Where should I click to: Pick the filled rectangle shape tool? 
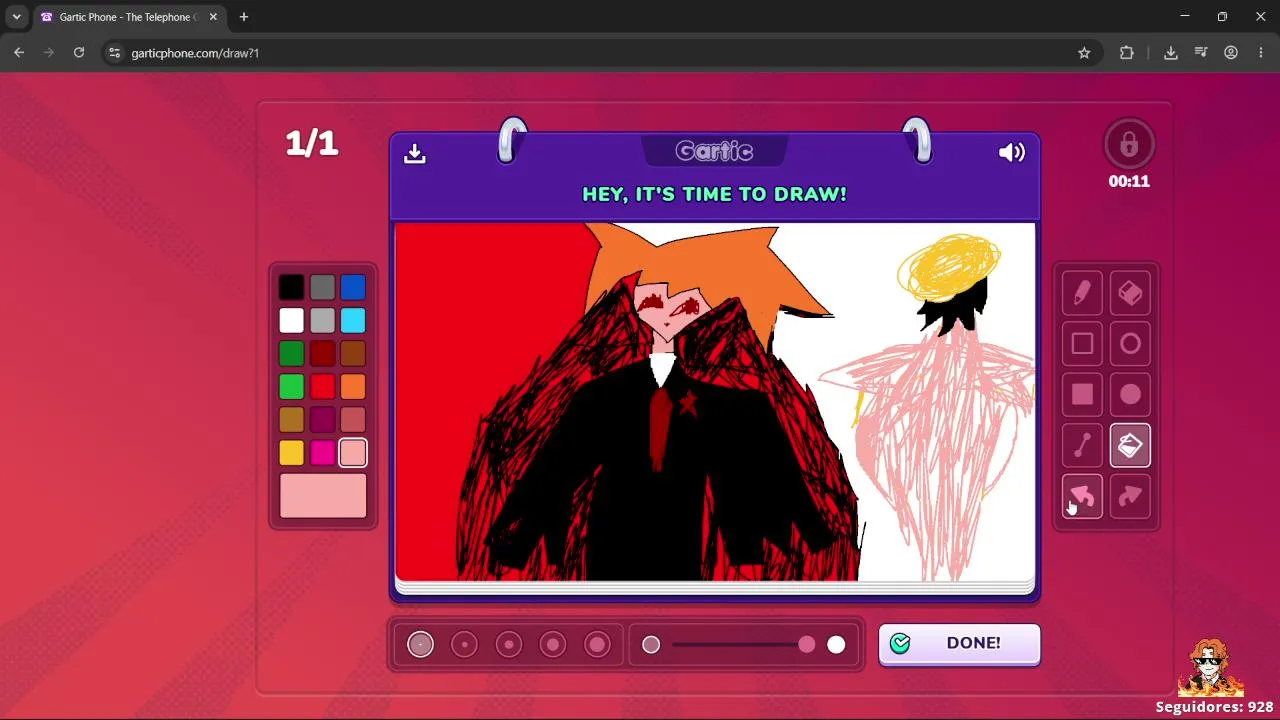point(1082,395)
